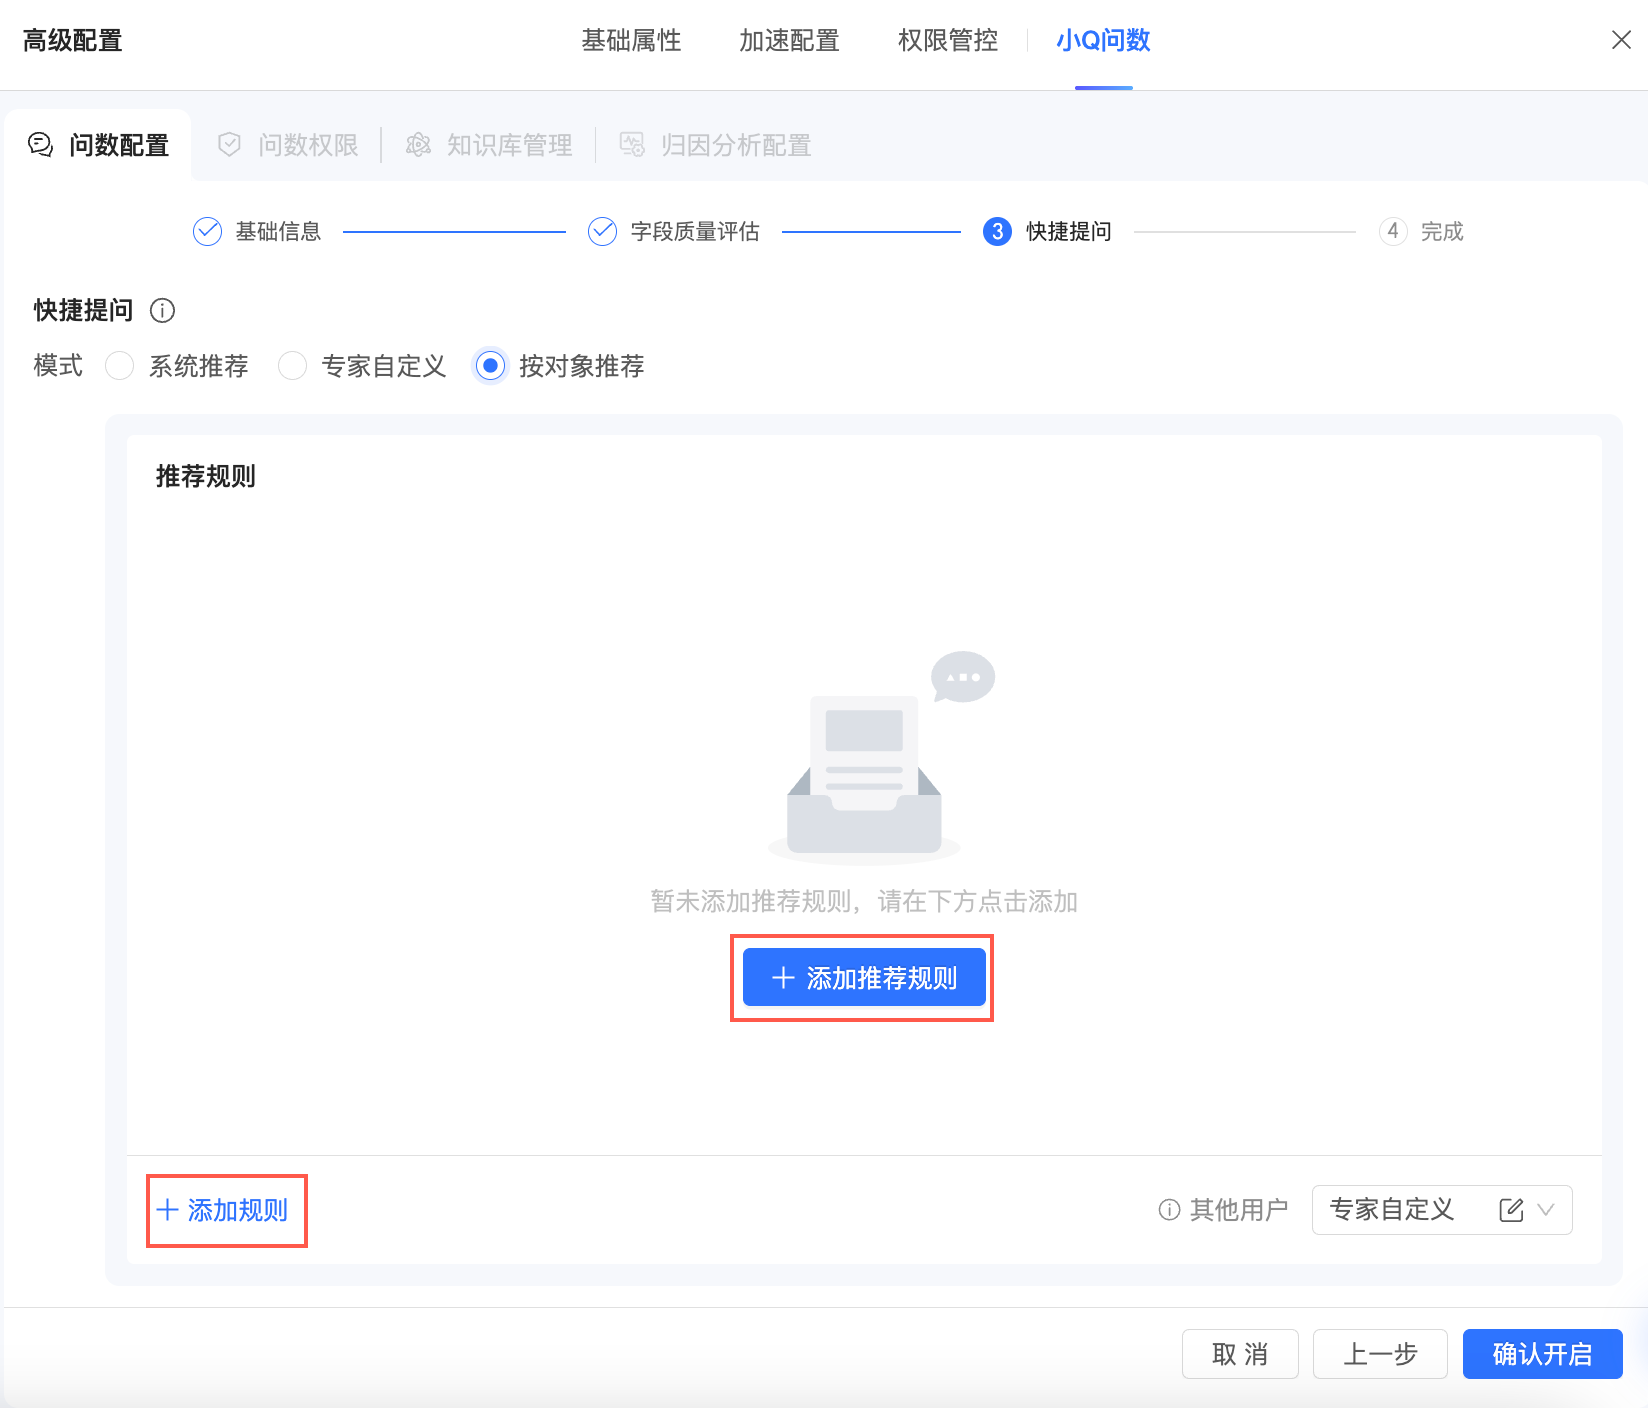This screenshot has width=1648, height=1408.
Task: Click the 推荐规则 heading
Action: coord(206,476)
